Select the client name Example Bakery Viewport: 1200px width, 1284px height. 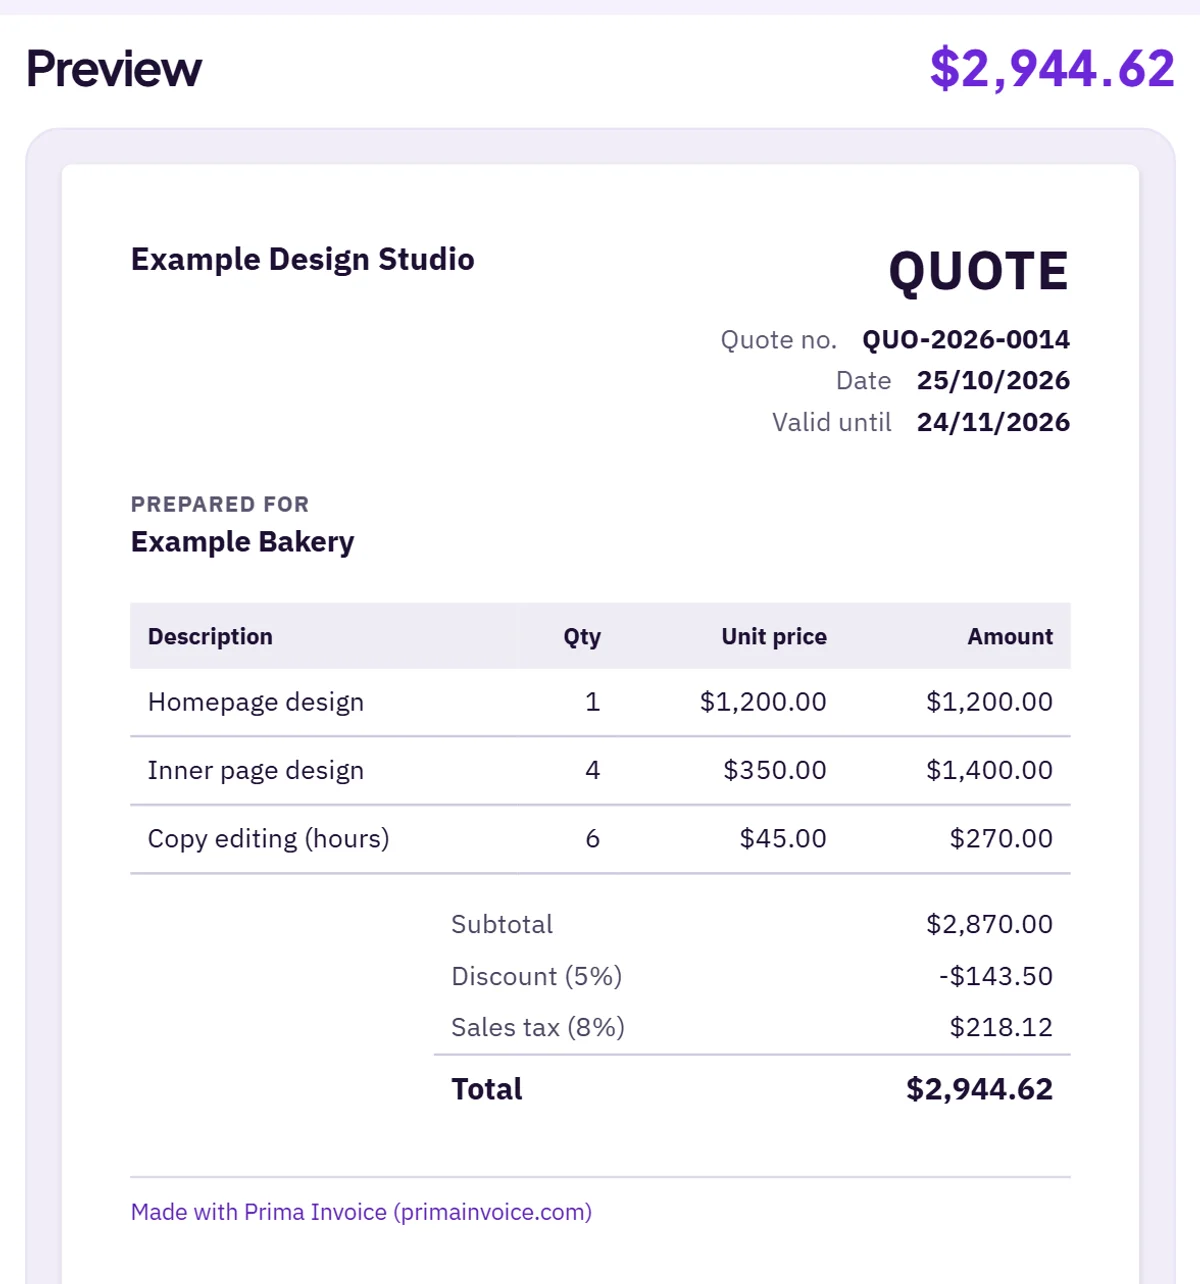pyautogui.click(x=243, y=542)
